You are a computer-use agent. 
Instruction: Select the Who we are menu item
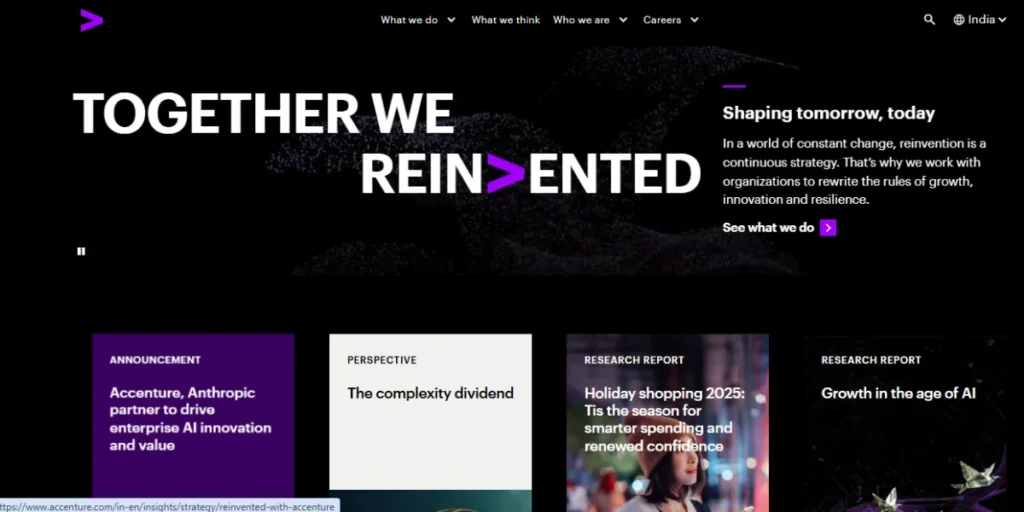581,20
